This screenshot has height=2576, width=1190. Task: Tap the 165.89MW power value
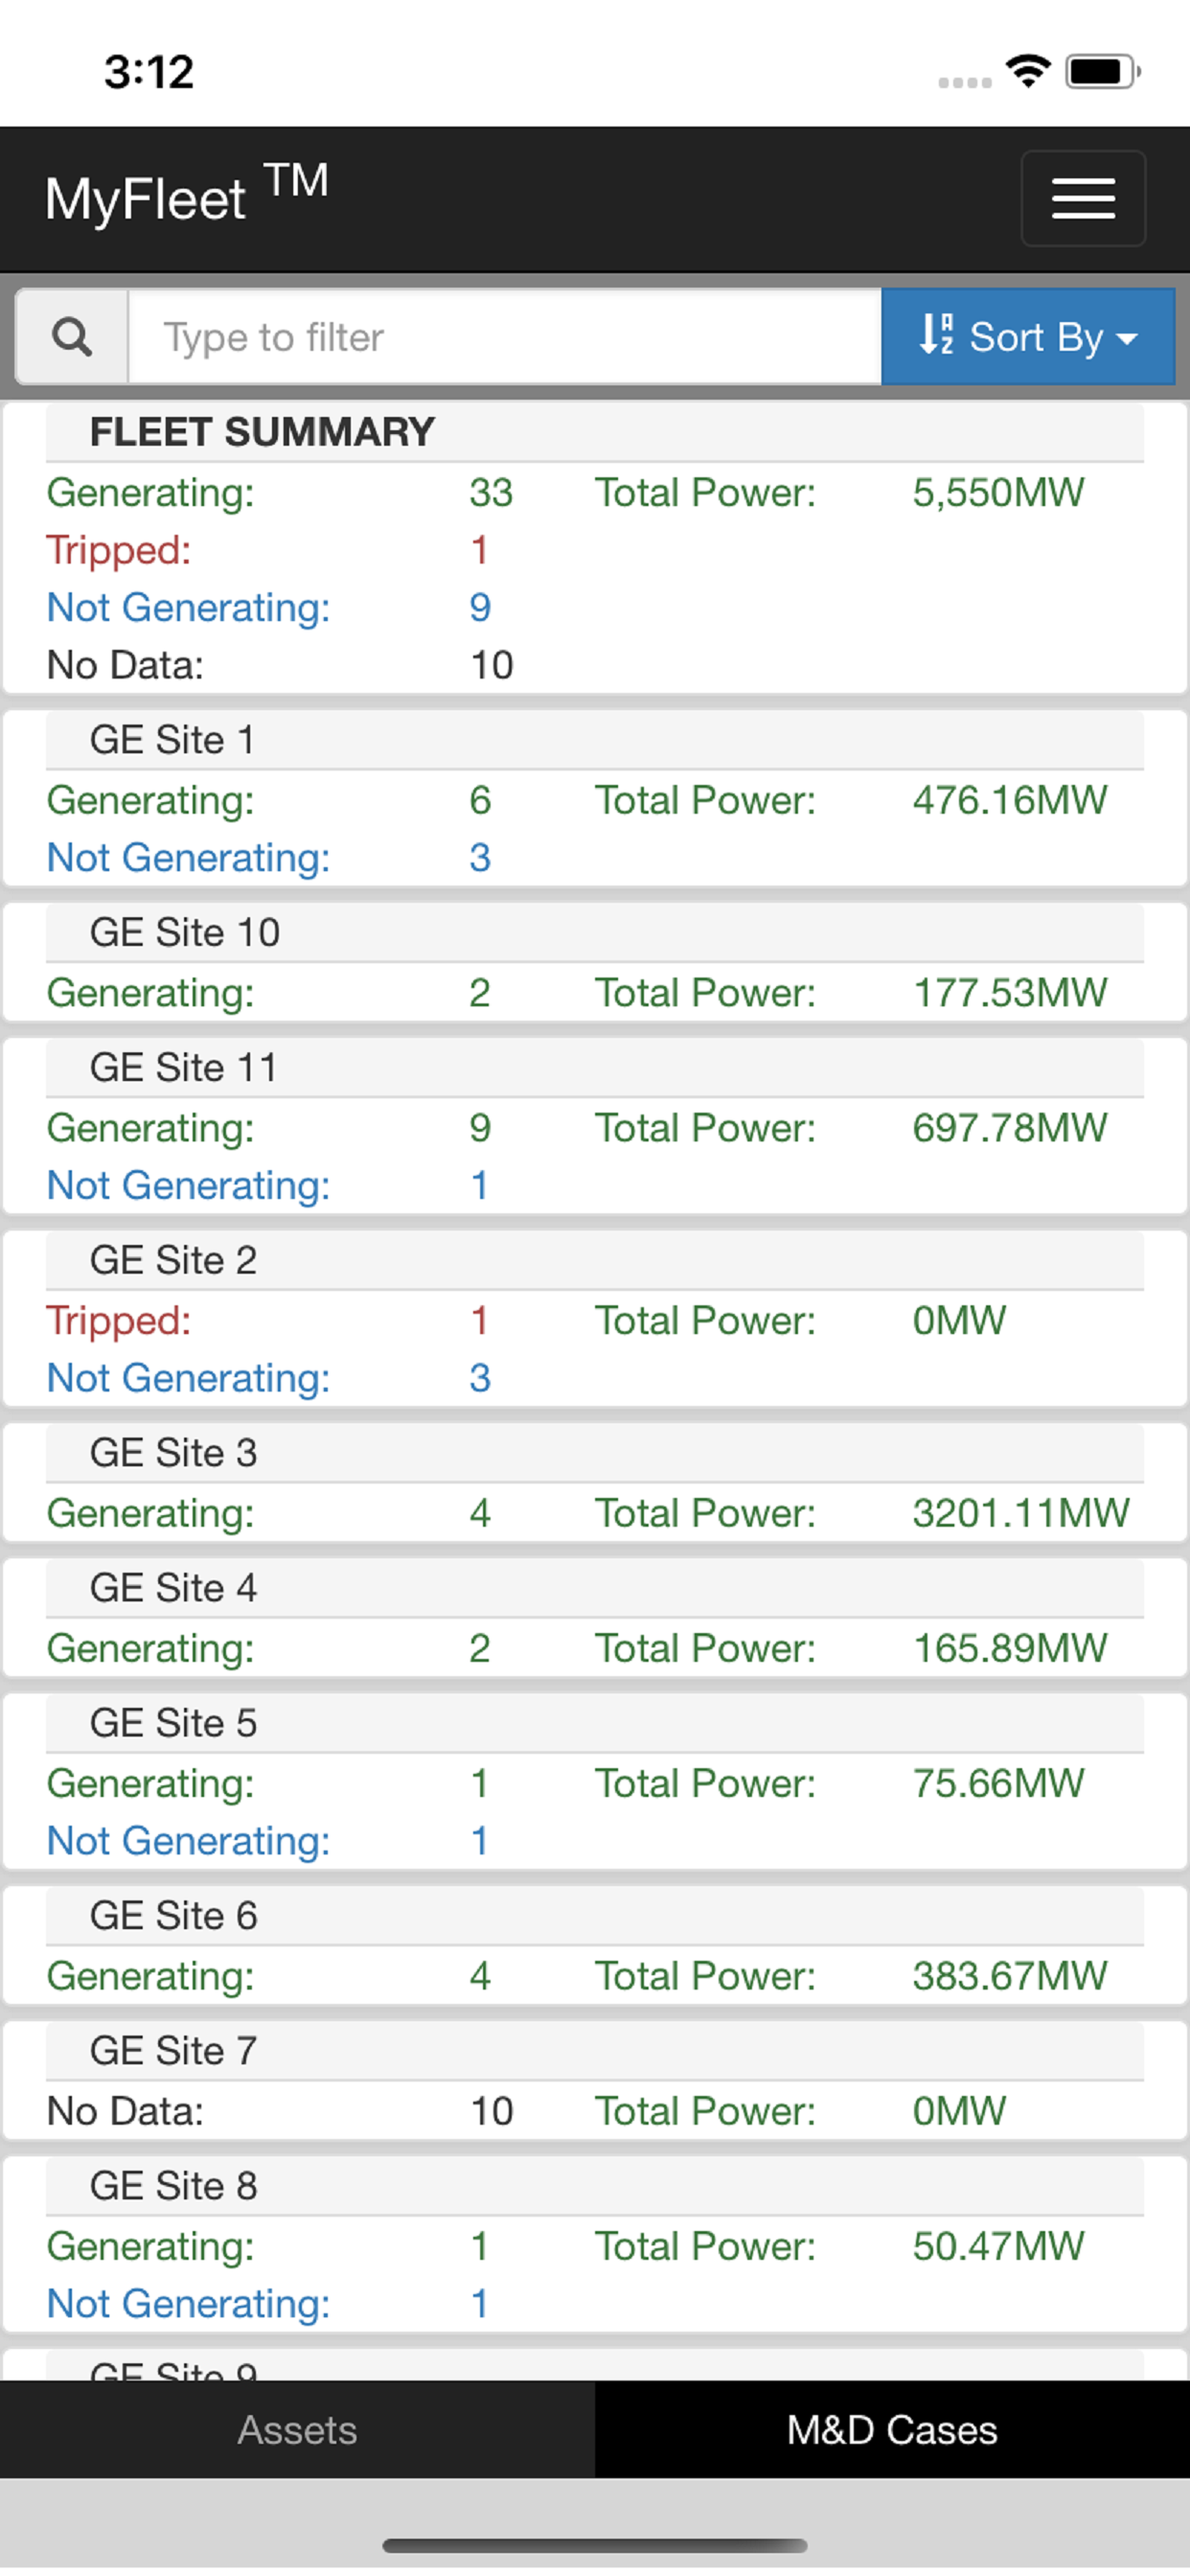[x=1010, y=1647]
